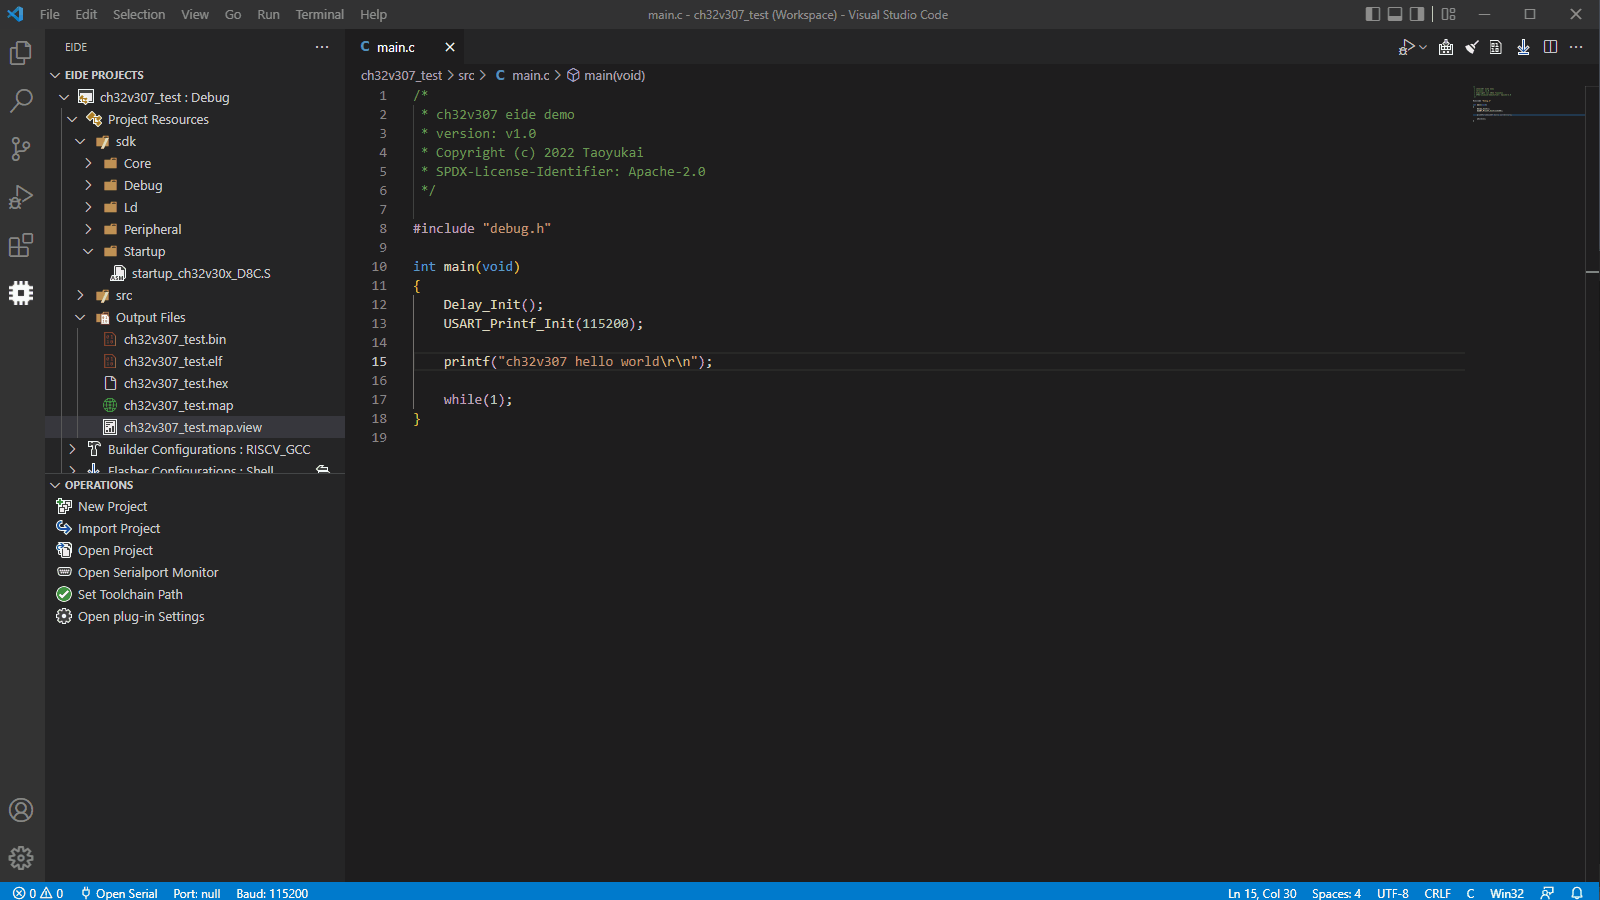Open the Run menu
Viewport: 1600px width, 900px height.
(268, 14)
